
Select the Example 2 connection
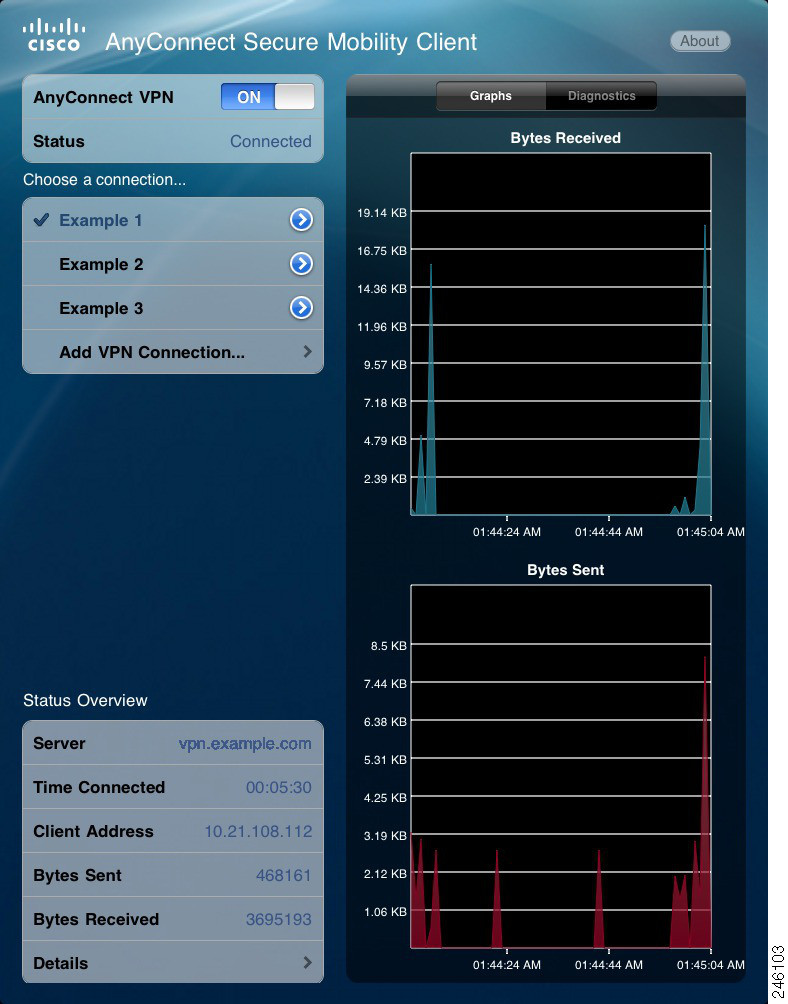pyautogui.click(x=101, y=265)
